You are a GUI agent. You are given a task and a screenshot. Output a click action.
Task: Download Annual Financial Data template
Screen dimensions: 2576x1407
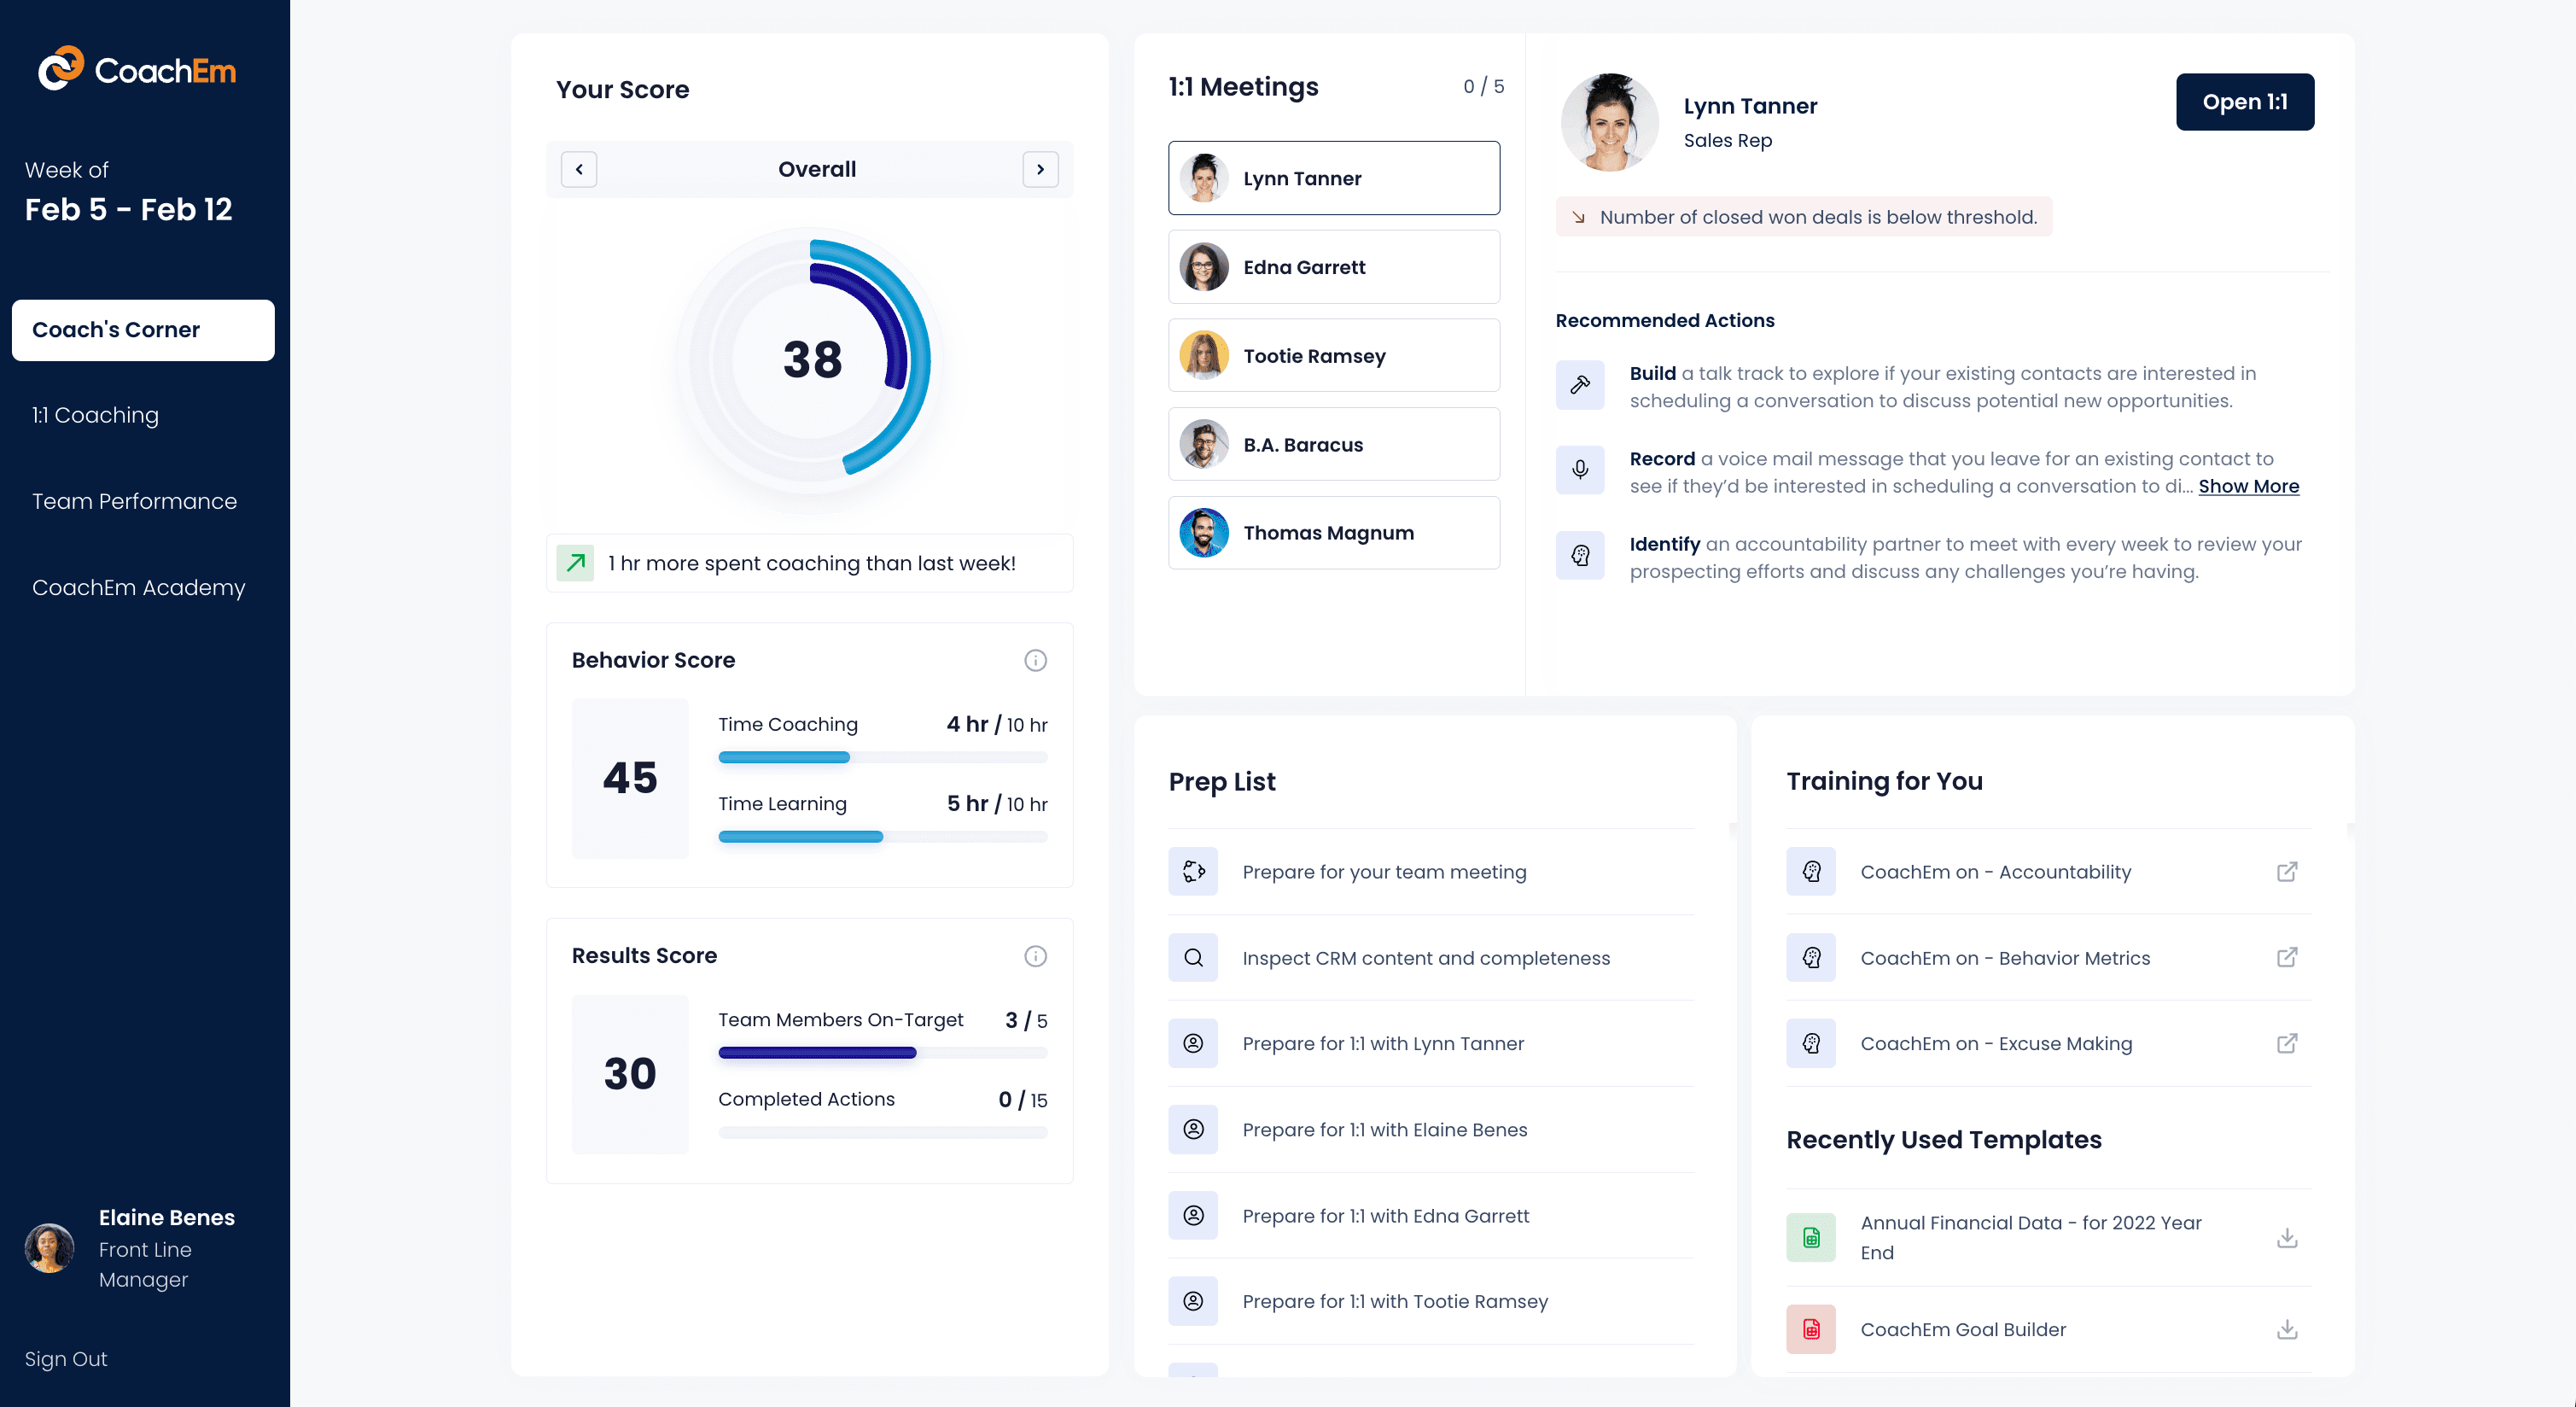(x=2287, y=1238)
